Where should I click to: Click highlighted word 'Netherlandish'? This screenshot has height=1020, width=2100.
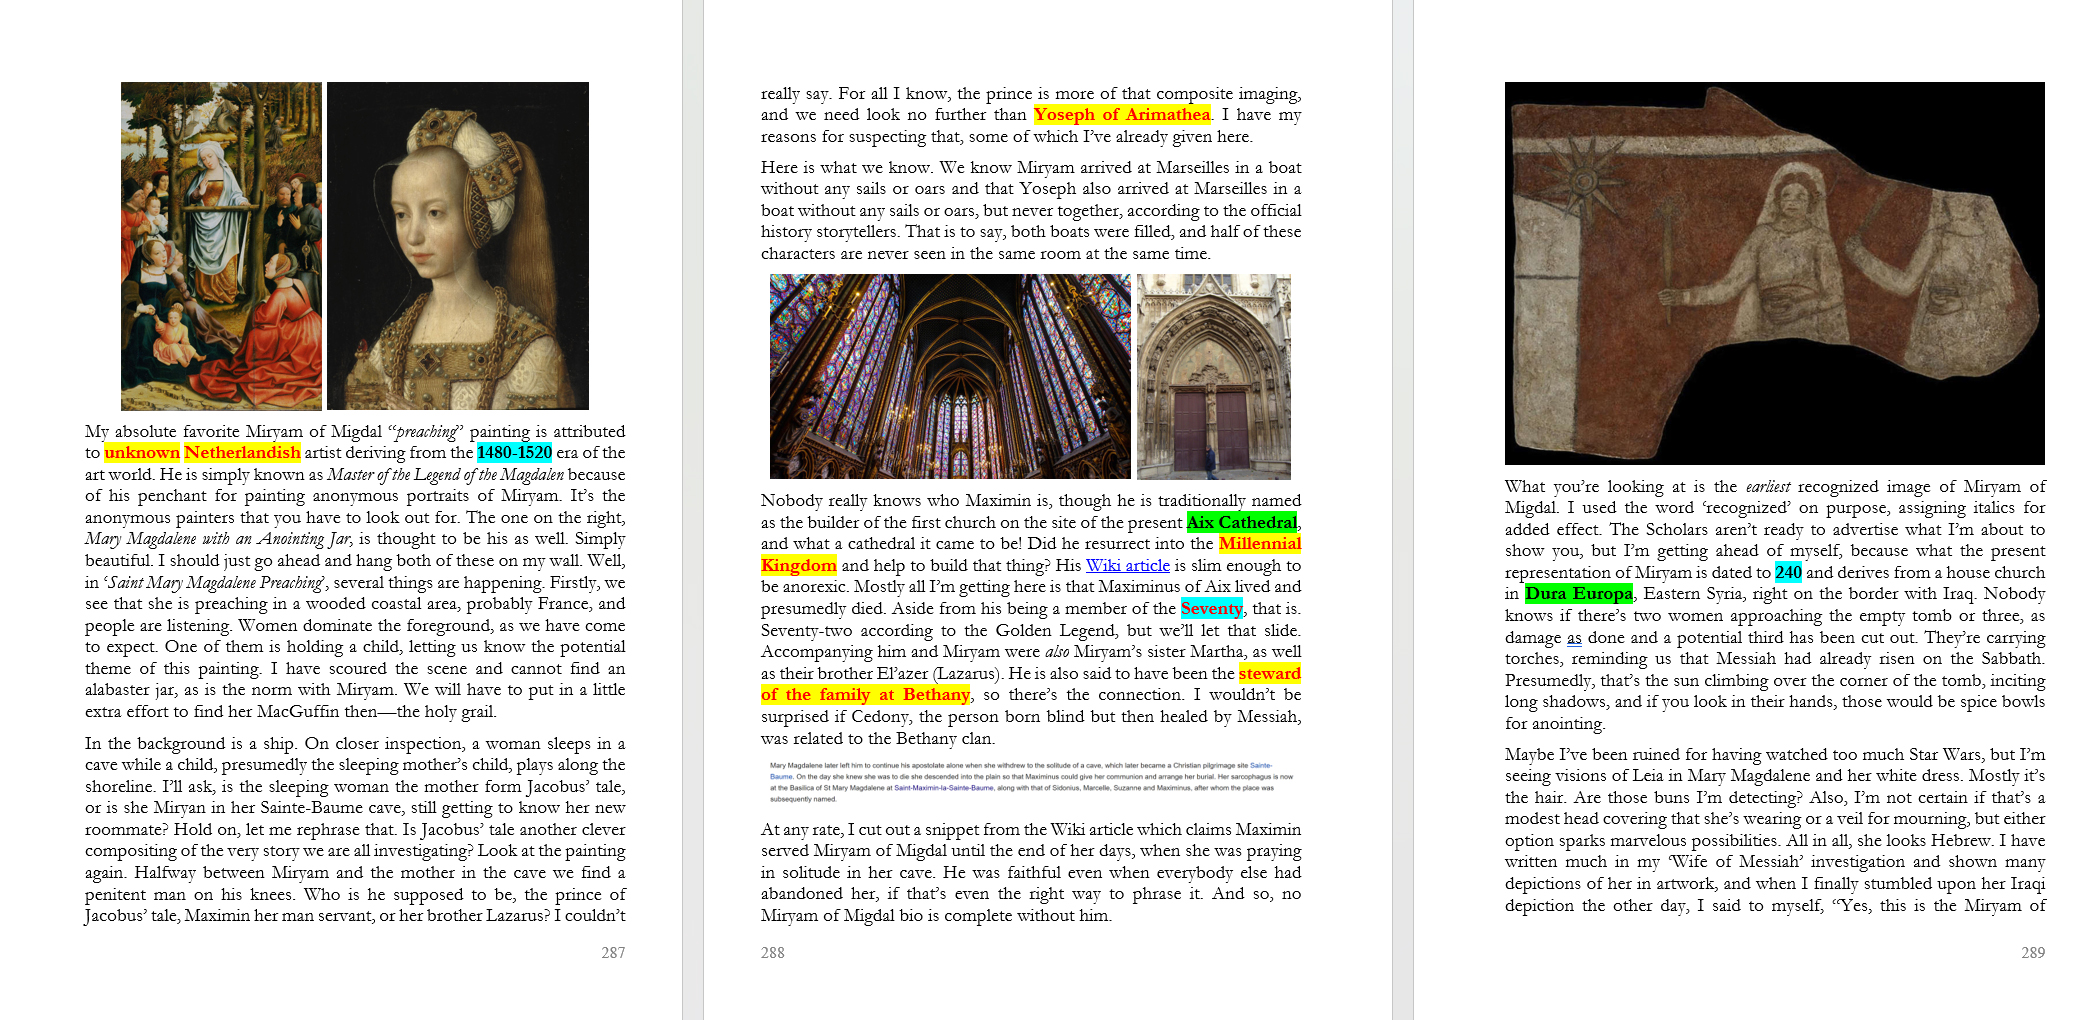pos(242,452)
